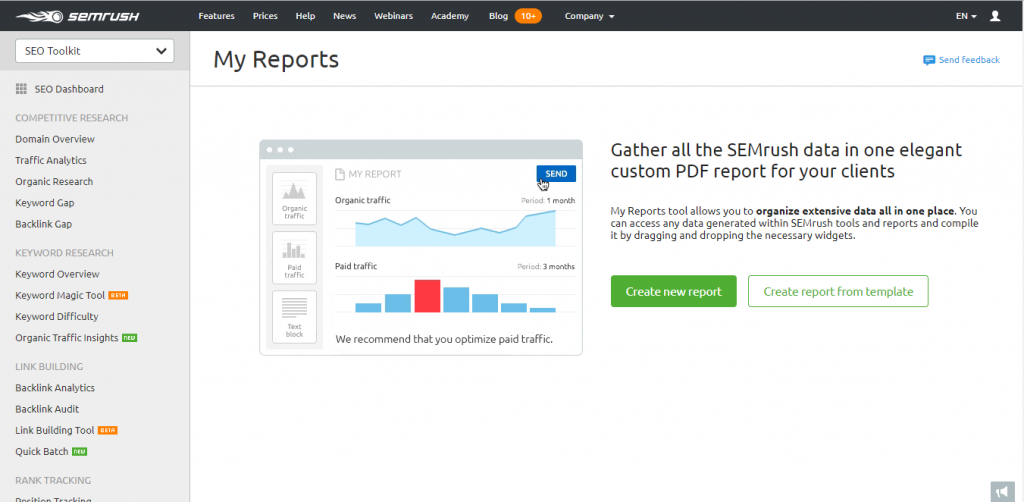
Task: Click the blue SEND button in illustration
Action: 556,174
